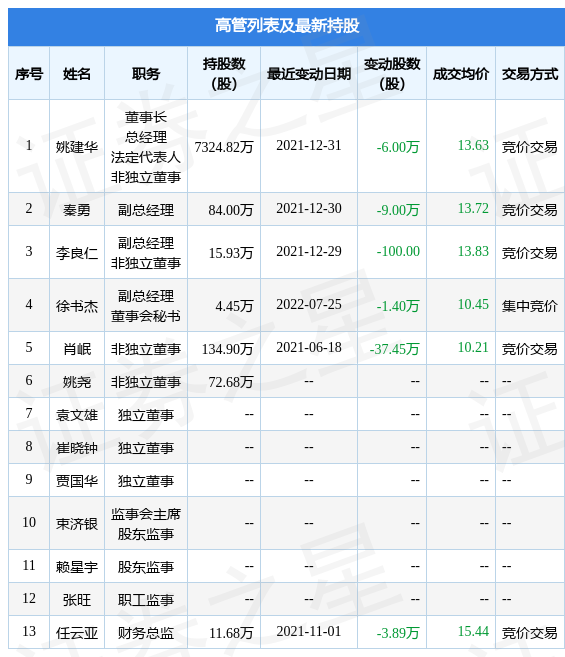The width and height of the screenshot is (565, 657).
Task: Click the 高管列表及最新持股 title banner
Action: click(286, 26)
